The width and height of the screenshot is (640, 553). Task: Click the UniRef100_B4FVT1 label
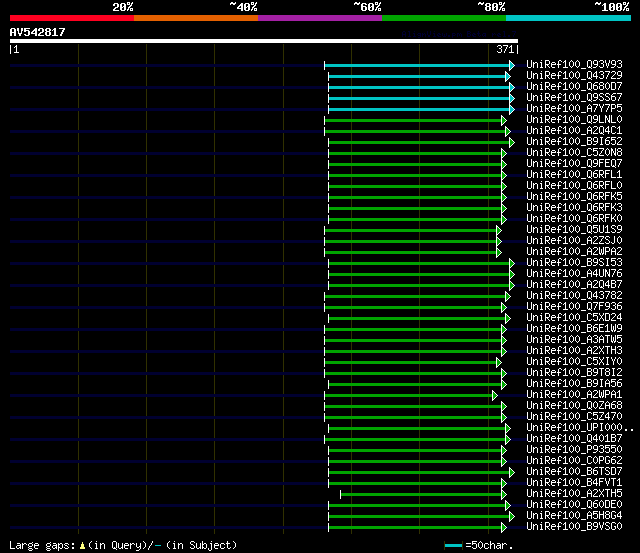tap(574, 483)
